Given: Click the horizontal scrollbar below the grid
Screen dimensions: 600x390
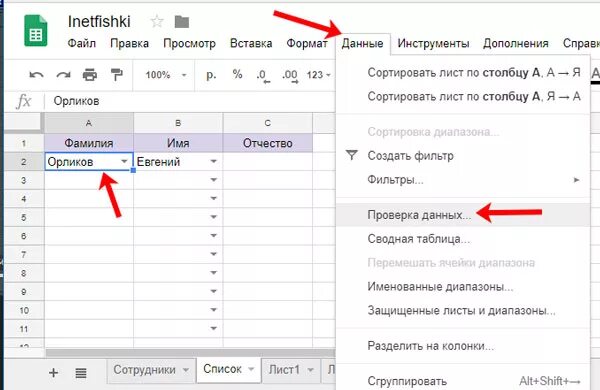Looking at the screenshot, I should (x=190, y=352).
